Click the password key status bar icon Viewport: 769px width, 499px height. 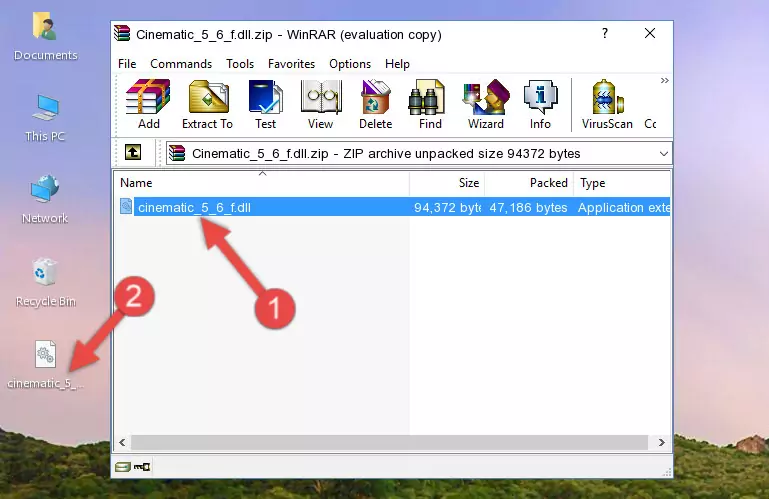coord(142,467)
